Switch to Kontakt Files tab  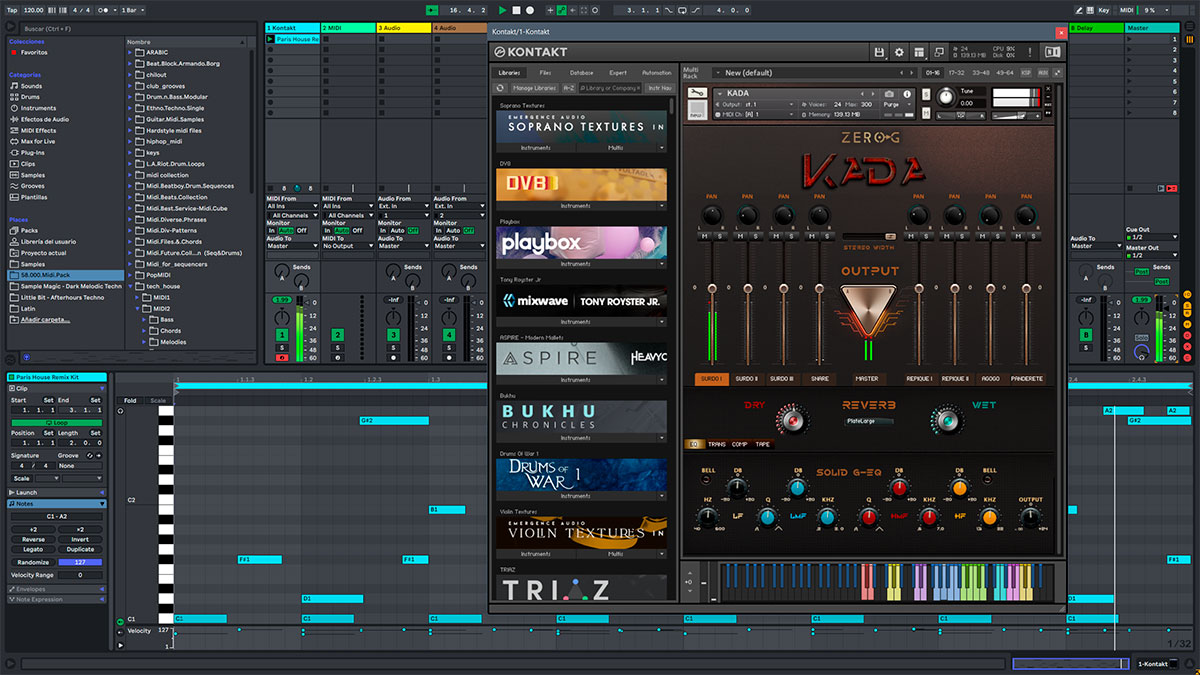click(x=545, y=73)
